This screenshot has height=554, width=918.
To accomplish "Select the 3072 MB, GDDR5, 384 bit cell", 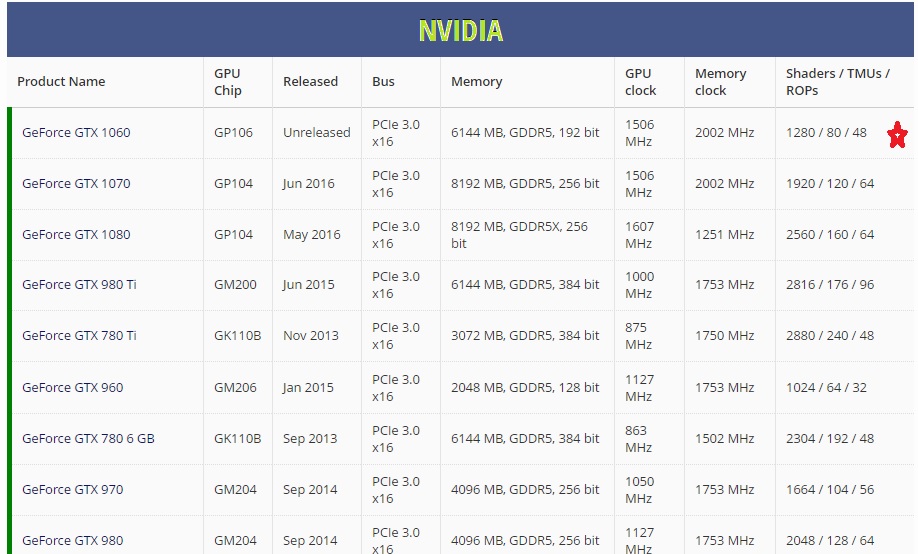I will (525, 336).
